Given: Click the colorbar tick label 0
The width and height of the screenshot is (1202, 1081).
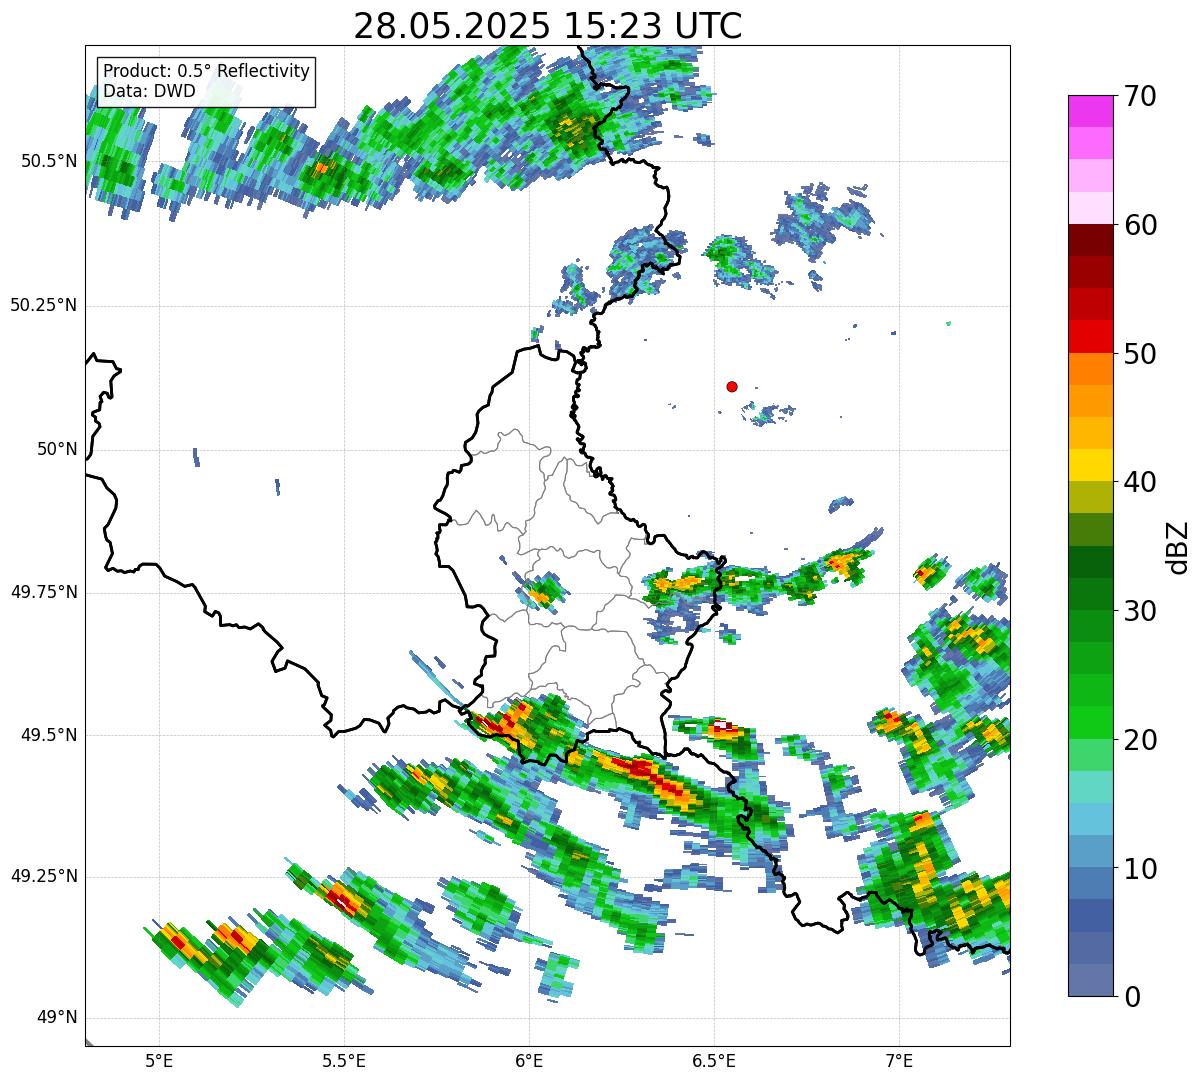Looking at the screenshot, I should 1132,997.
